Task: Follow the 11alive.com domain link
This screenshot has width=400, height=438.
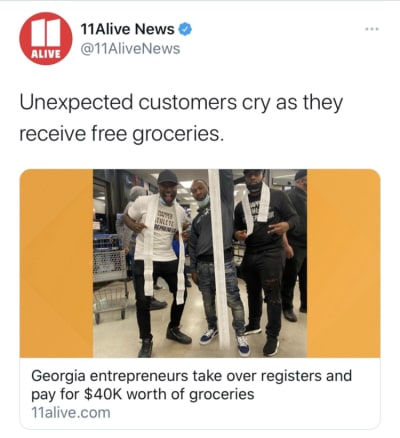Action: coord(71,413)
